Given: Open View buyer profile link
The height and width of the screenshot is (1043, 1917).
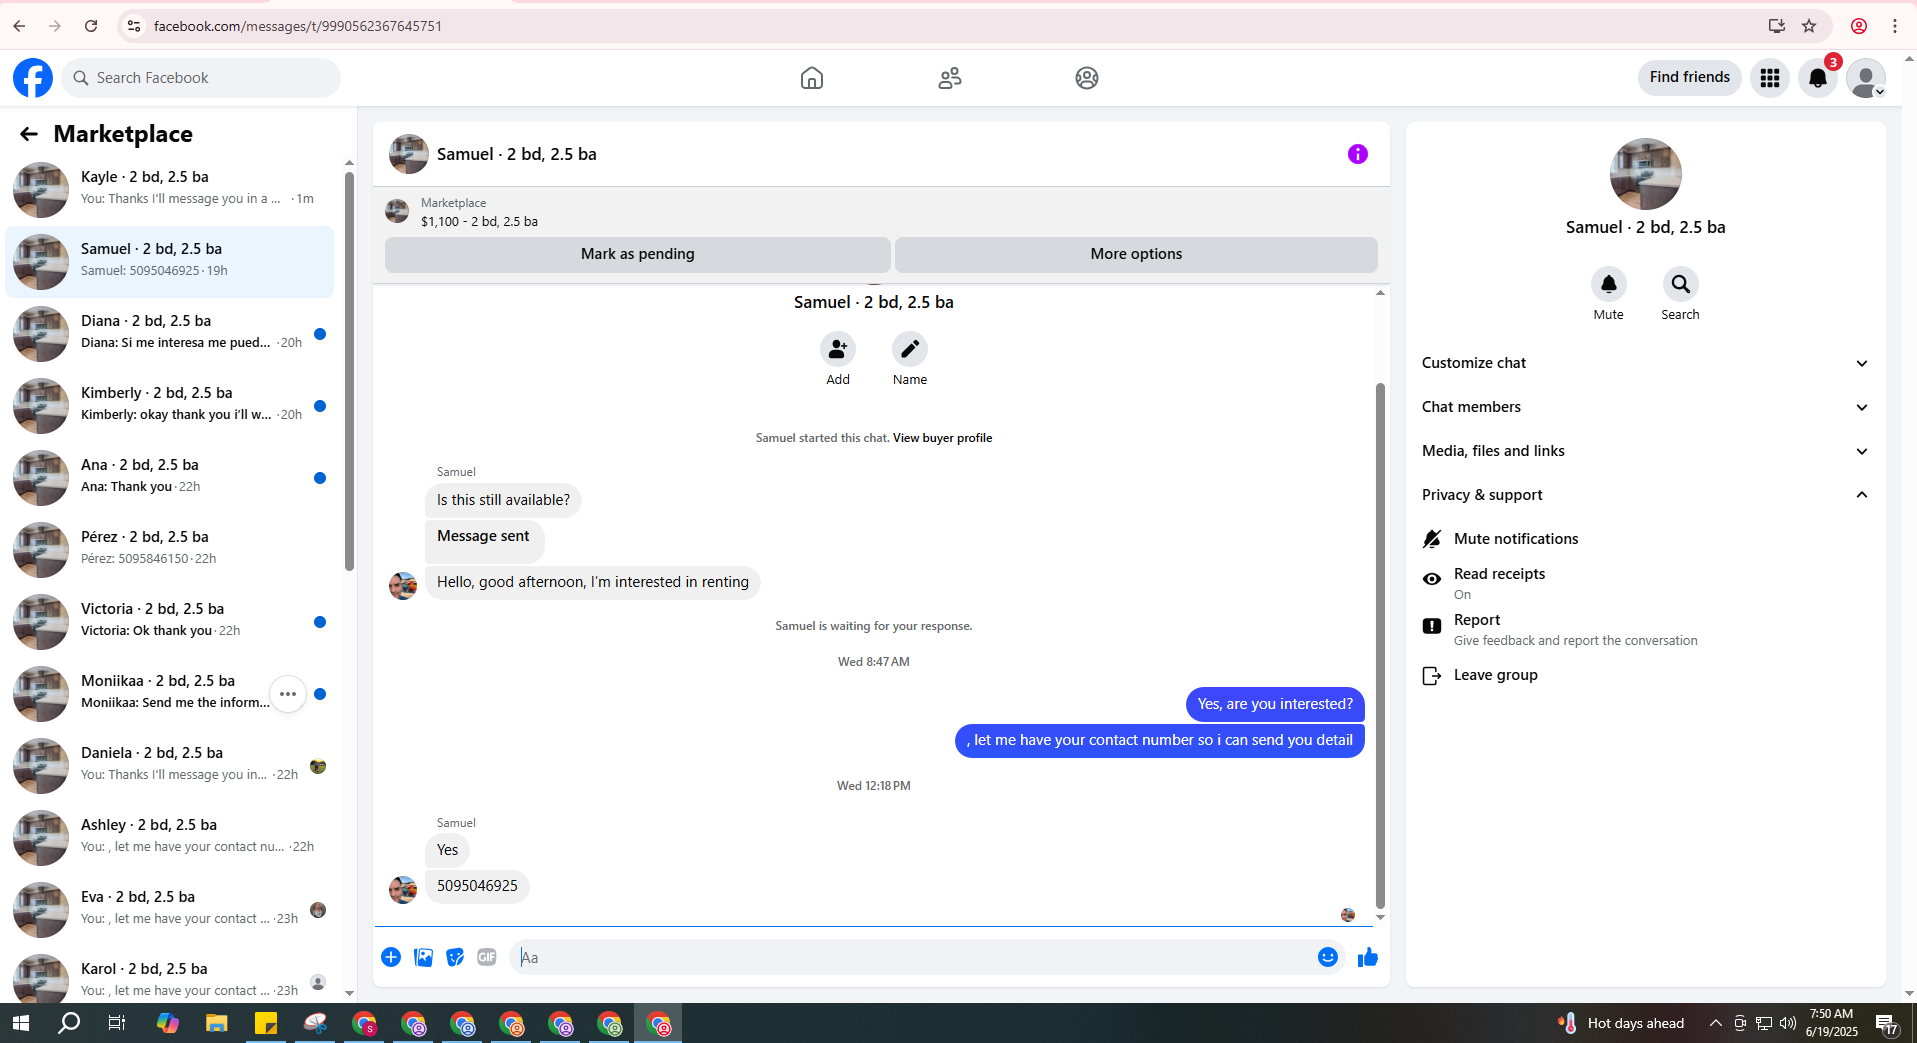Looking at the screenshot, I should tap(942, 438).
